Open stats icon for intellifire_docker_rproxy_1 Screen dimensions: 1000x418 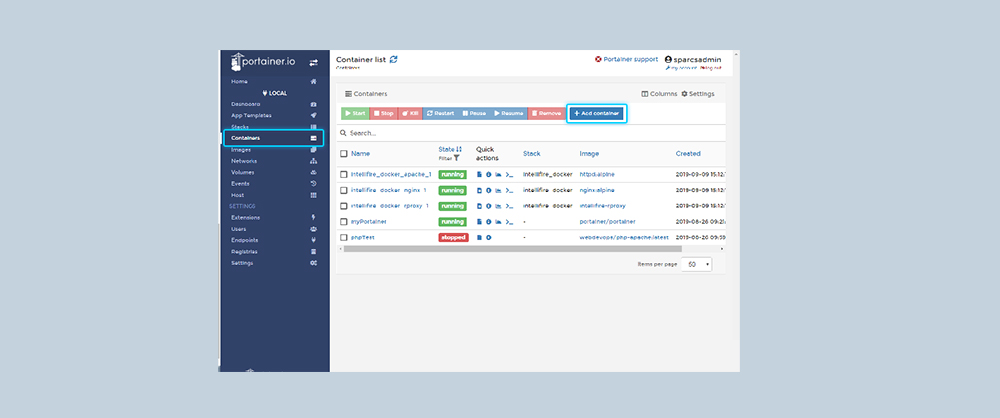498,206
